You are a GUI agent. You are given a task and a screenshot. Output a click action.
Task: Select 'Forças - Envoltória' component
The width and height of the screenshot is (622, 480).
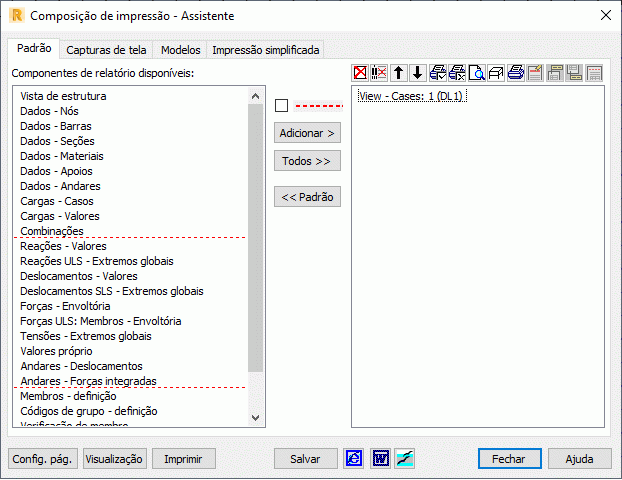click(x=65, y=306)
